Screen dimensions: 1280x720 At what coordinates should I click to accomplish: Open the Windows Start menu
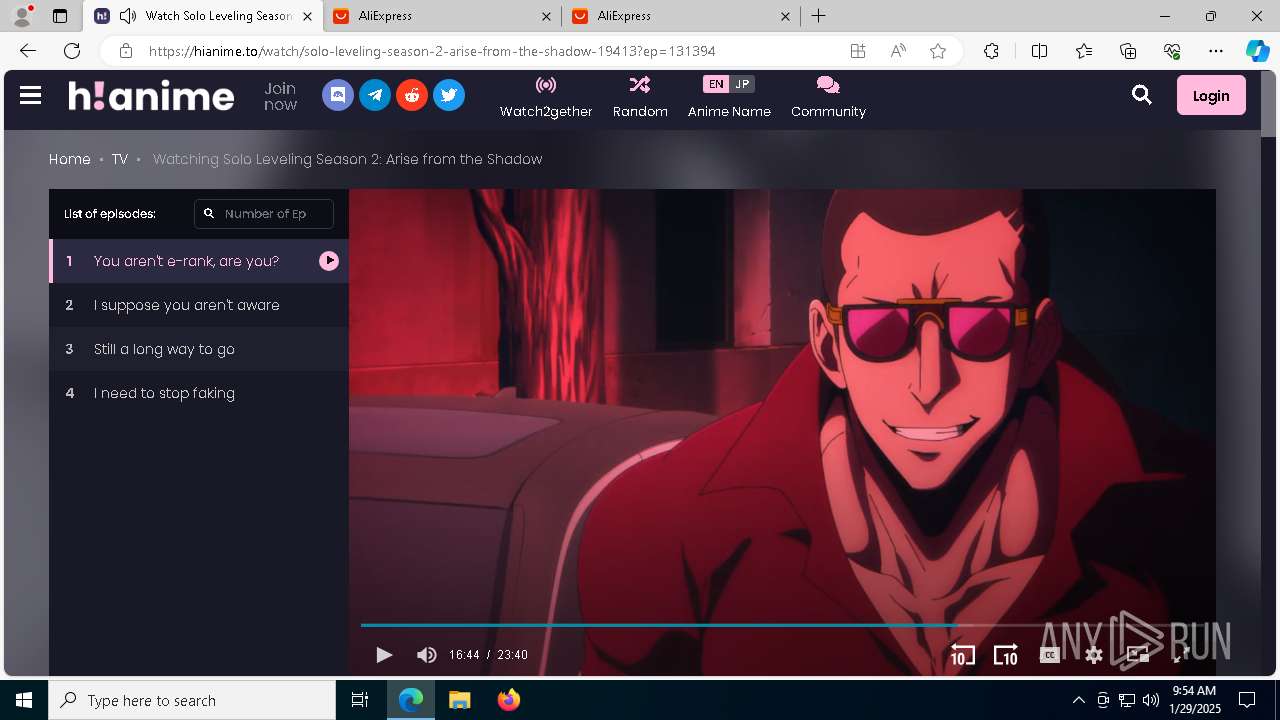click(24, 700)
